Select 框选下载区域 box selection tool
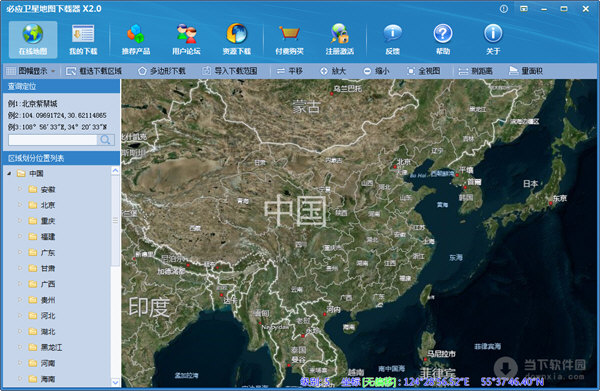Viewport: 600px width, 391px height. coord(94,71)
